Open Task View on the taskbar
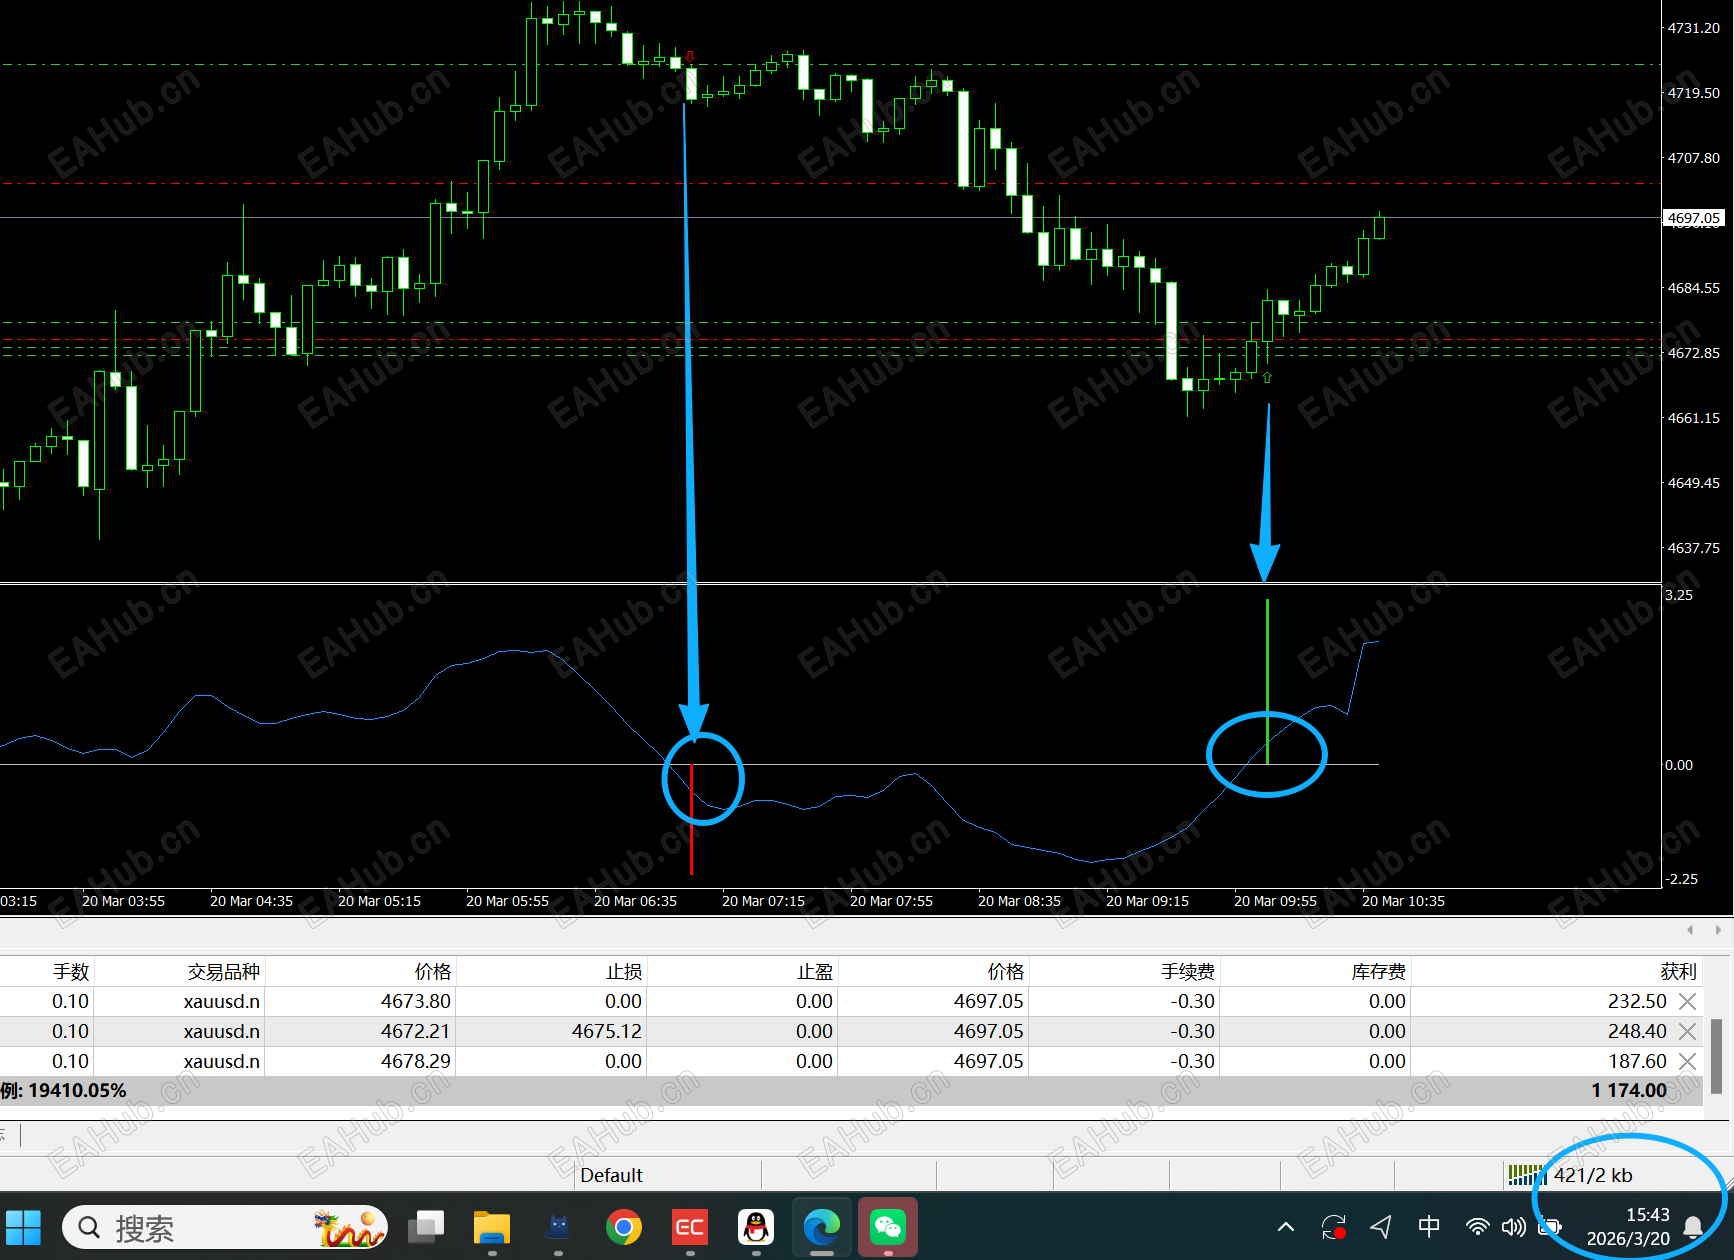Image resolution: width=1734 pixels, height=1260 pixels. pyautogui.click(x=426, y=1227)
